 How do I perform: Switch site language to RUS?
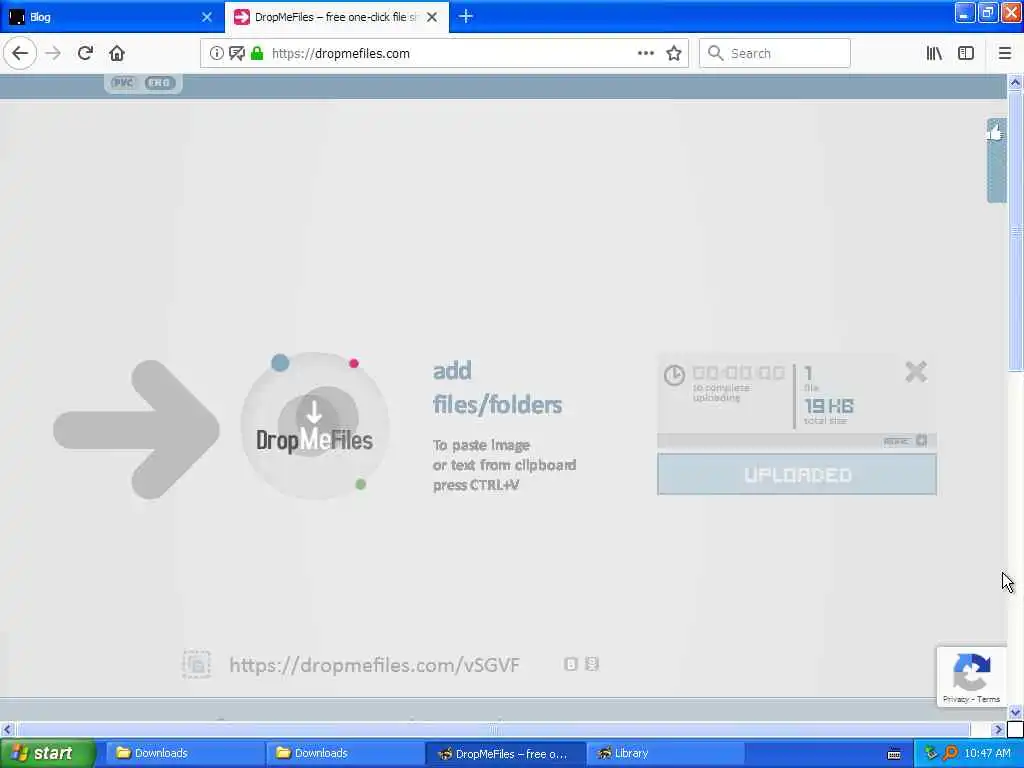(x=123, y=83)
